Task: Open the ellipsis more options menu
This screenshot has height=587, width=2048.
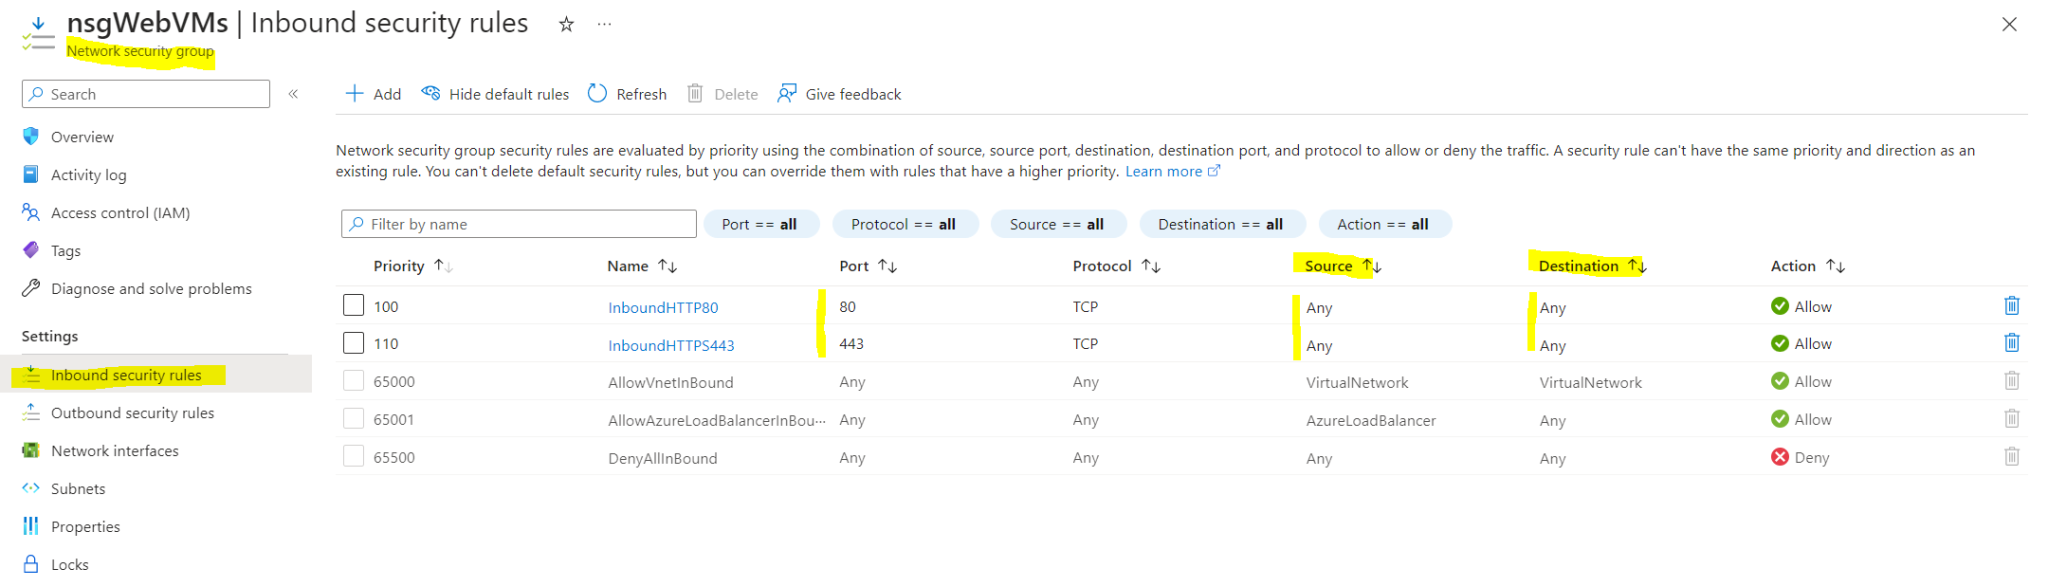Action: pos(604,24)
